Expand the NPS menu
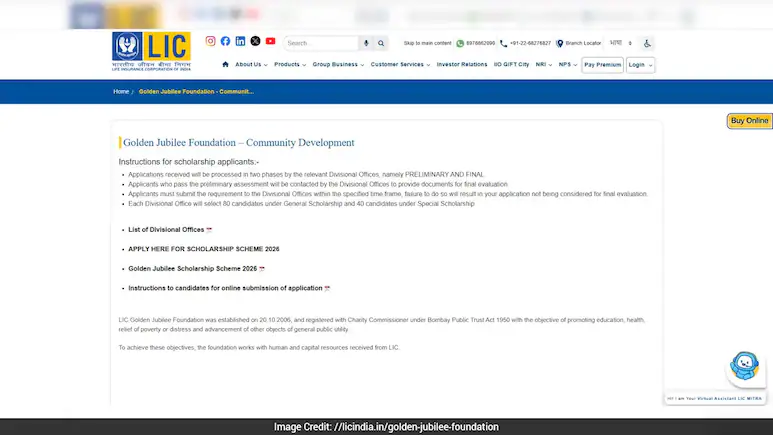The height and width of the screenshot is (435, 773). coord(568,65)
